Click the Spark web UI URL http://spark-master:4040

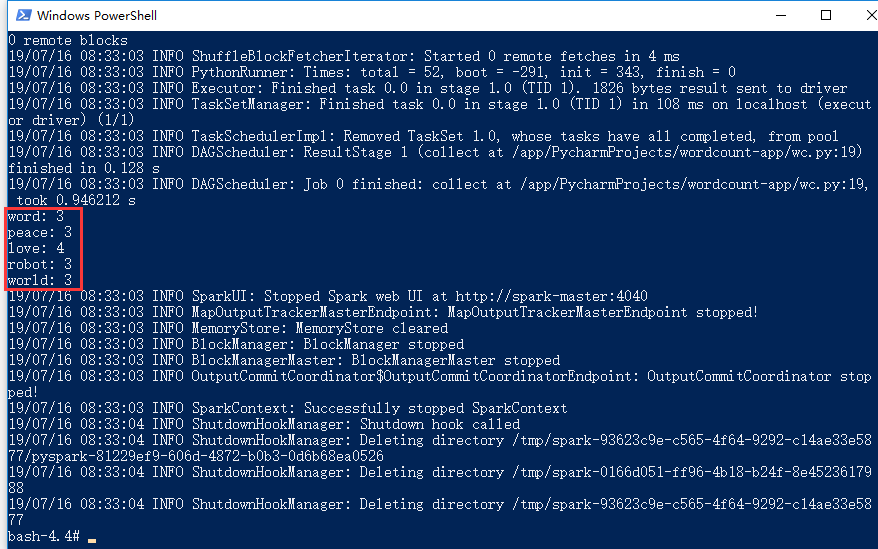tap(550, 296)
